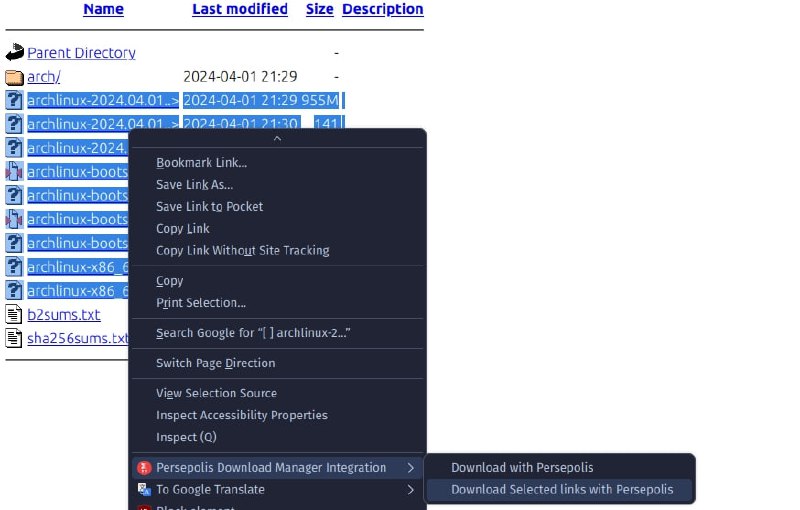Image resolution: width=800 pixels, height=510 pixels.
Task: Open To Google Translate menu entry
Action: pyautogui.click(x=277, y=490)
